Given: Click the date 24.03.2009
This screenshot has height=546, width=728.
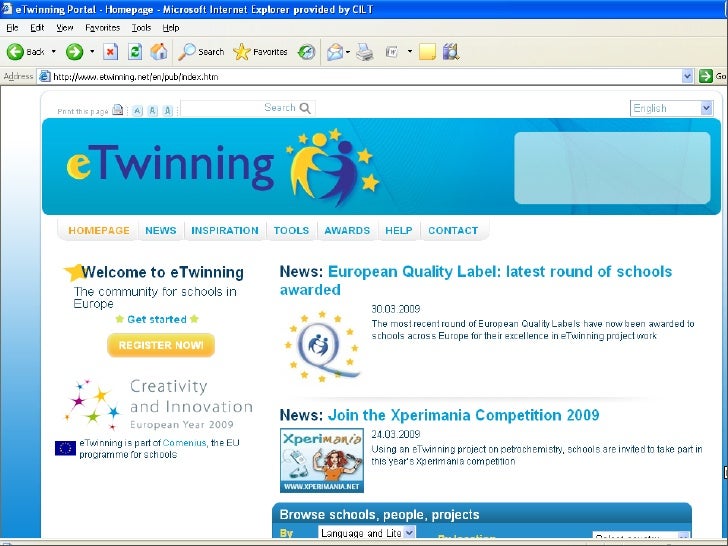Looking at the screenshot, I should (396, 434).
